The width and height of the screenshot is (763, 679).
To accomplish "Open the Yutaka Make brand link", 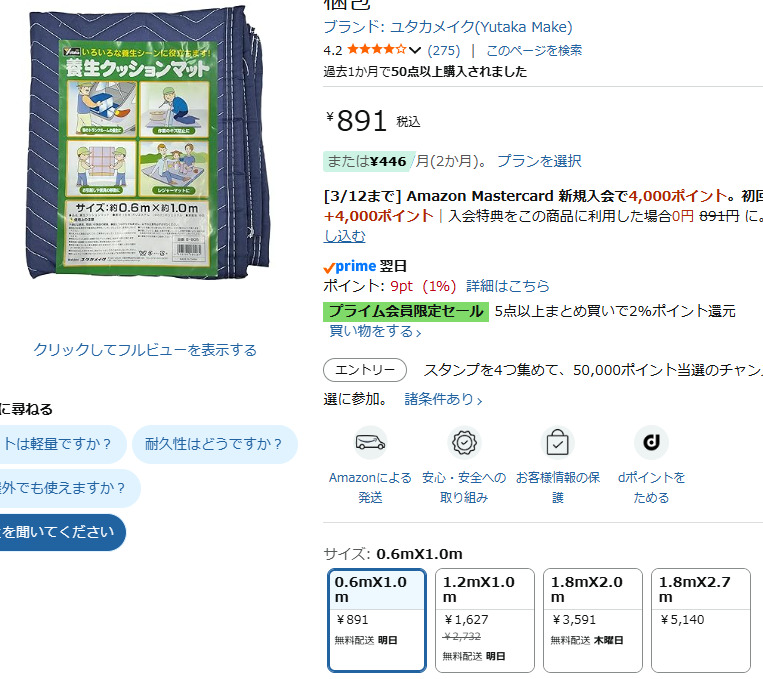I will pos(448,27).
